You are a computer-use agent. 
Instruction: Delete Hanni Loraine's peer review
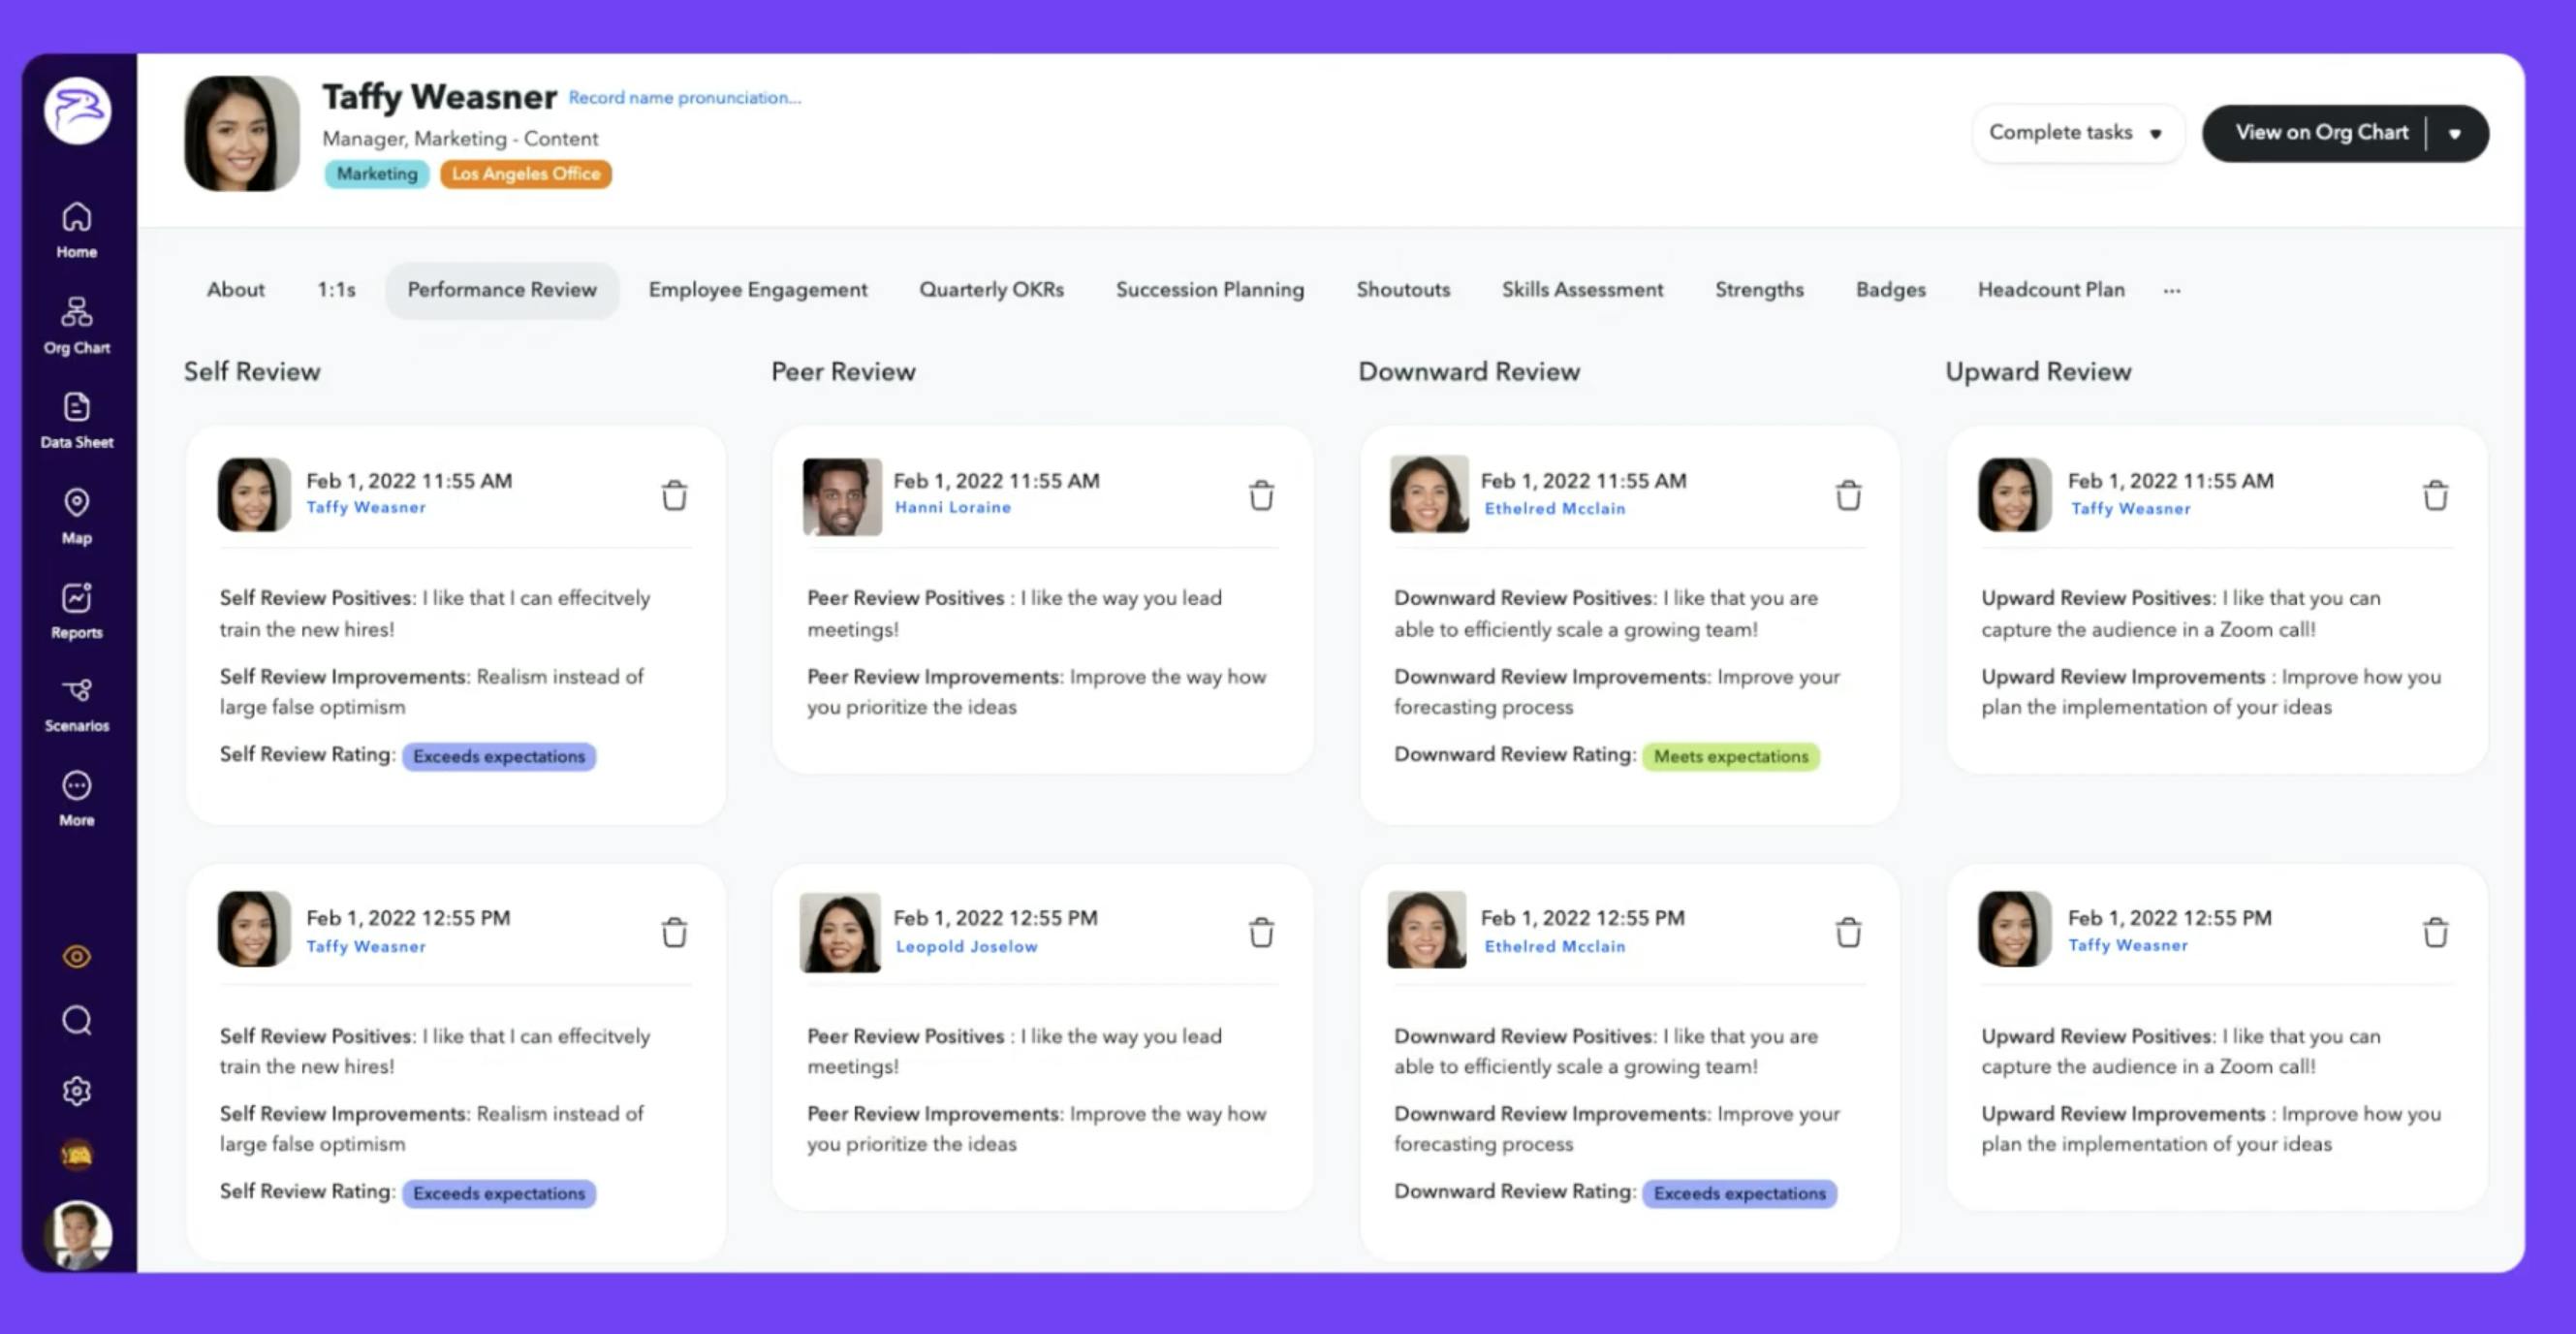point(1261,495)
